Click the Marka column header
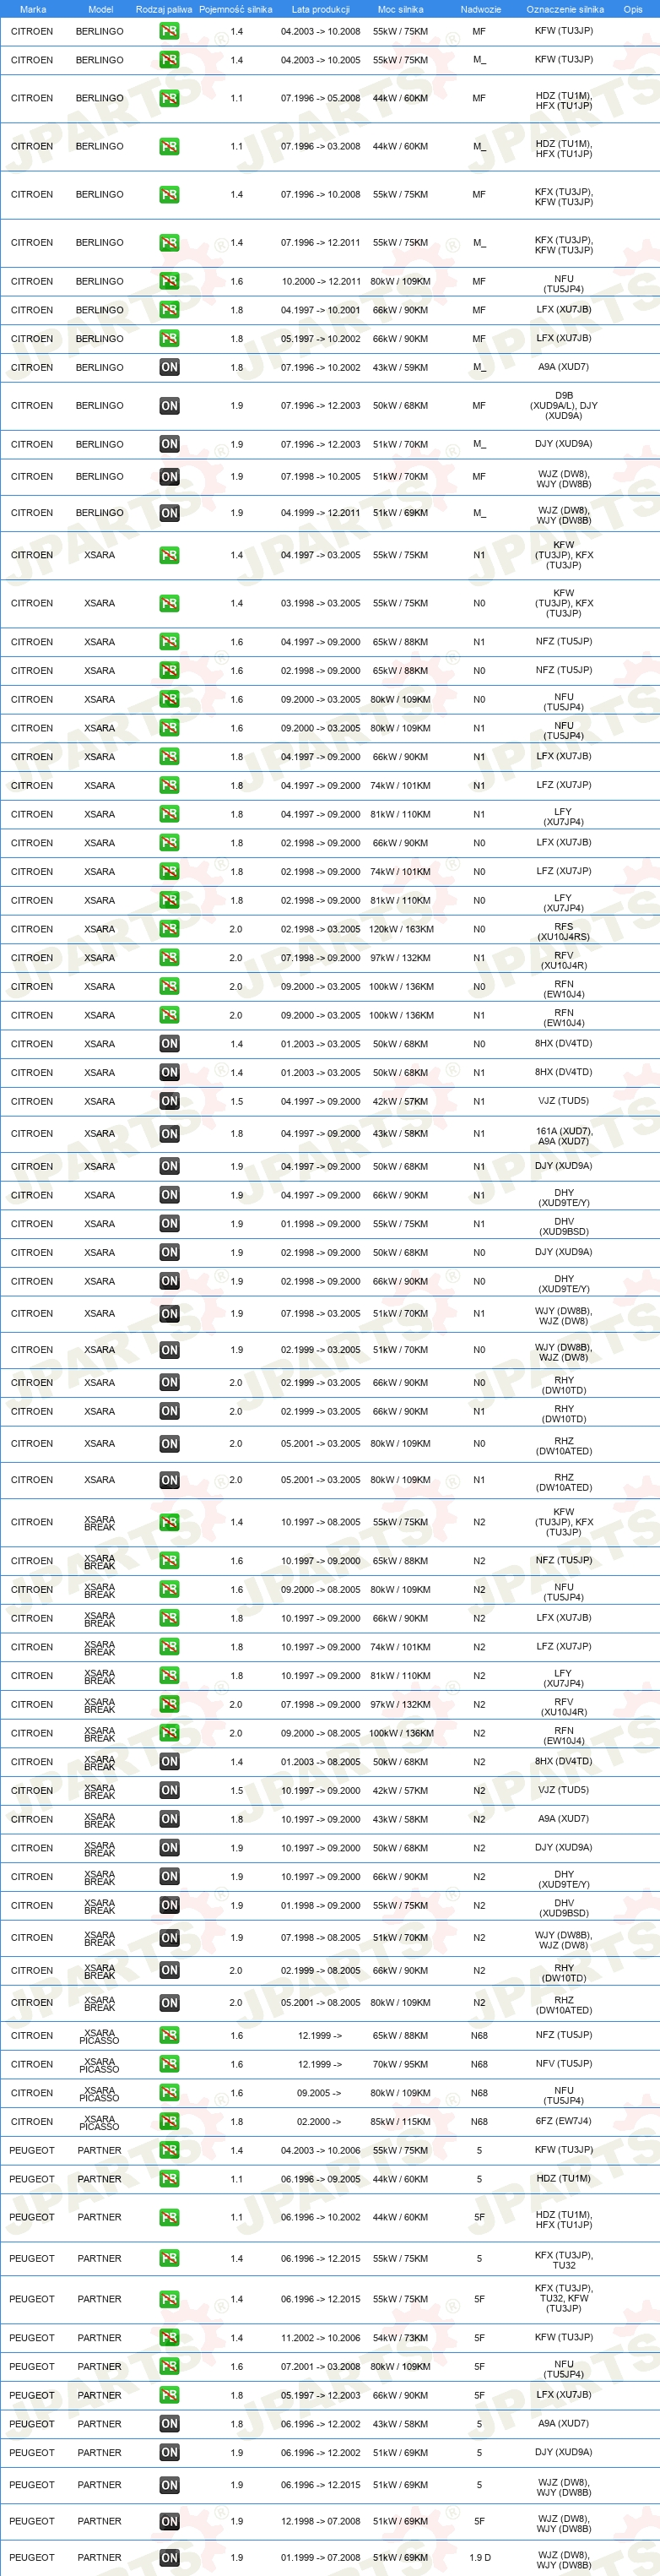The width and height of the screenshot is (660, 2576). [x=33, y=9]
